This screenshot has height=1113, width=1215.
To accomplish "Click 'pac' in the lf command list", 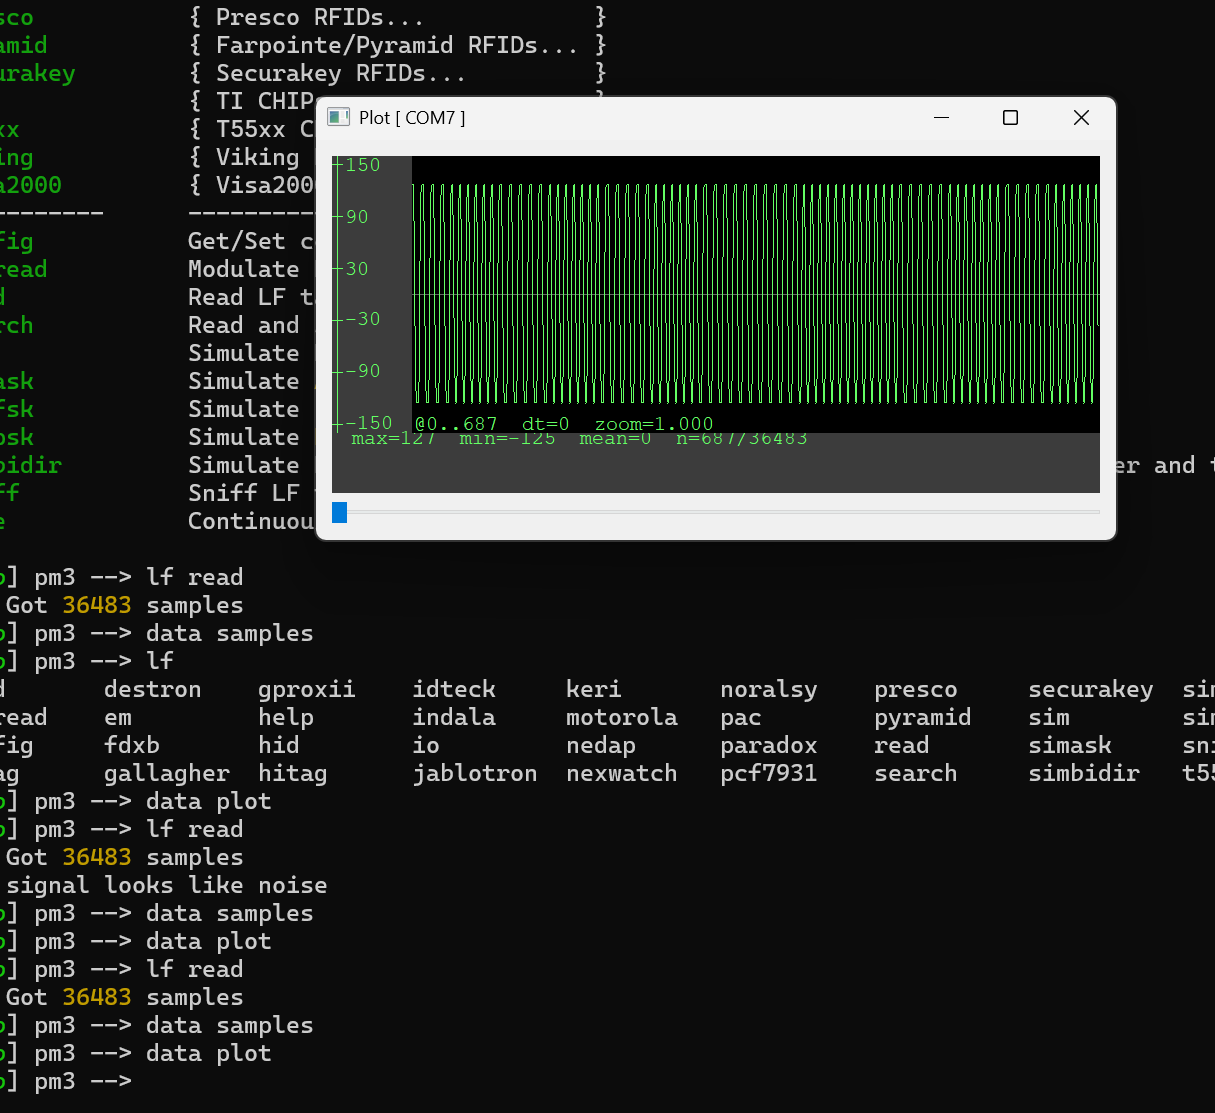I will 741,718.
